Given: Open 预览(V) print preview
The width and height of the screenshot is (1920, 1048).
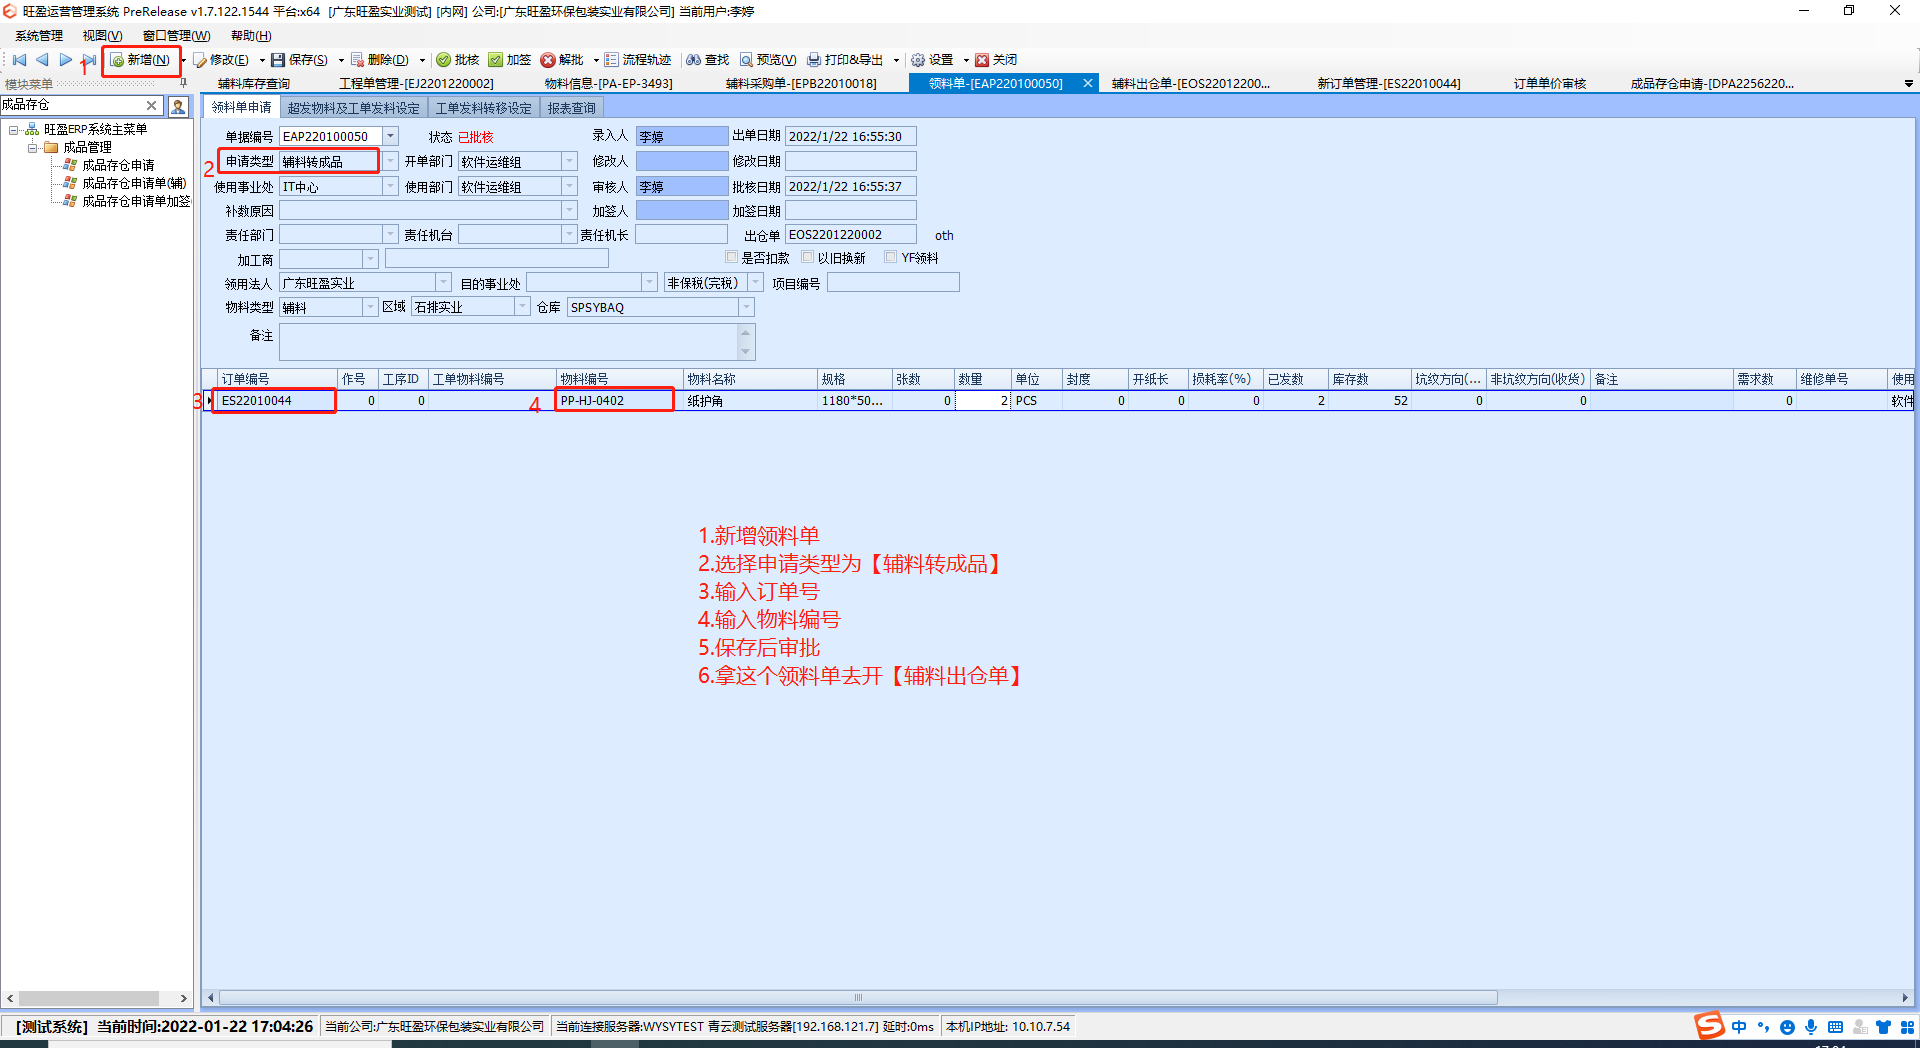Looking at the screenshot, I should tap(768, 60).
